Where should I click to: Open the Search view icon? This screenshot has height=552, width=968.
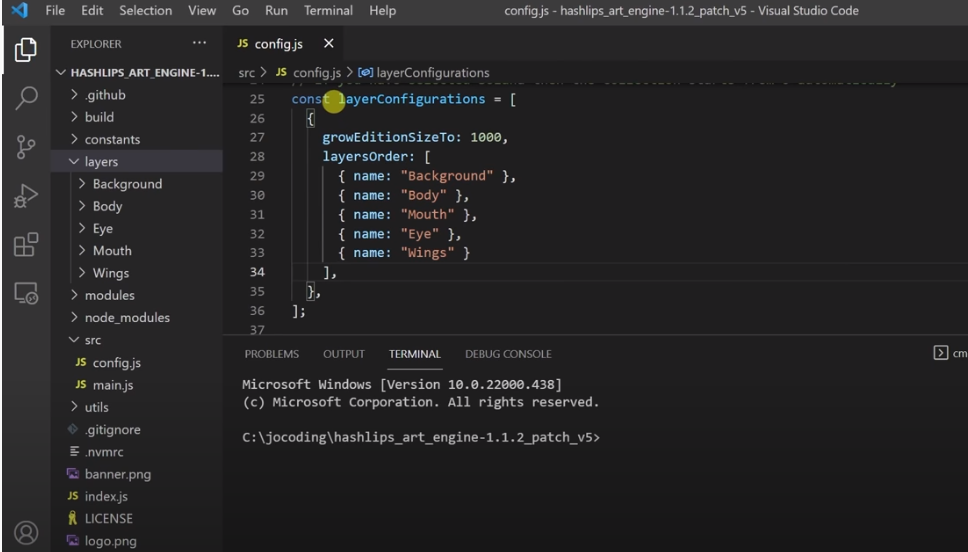(x=25, y=98)
